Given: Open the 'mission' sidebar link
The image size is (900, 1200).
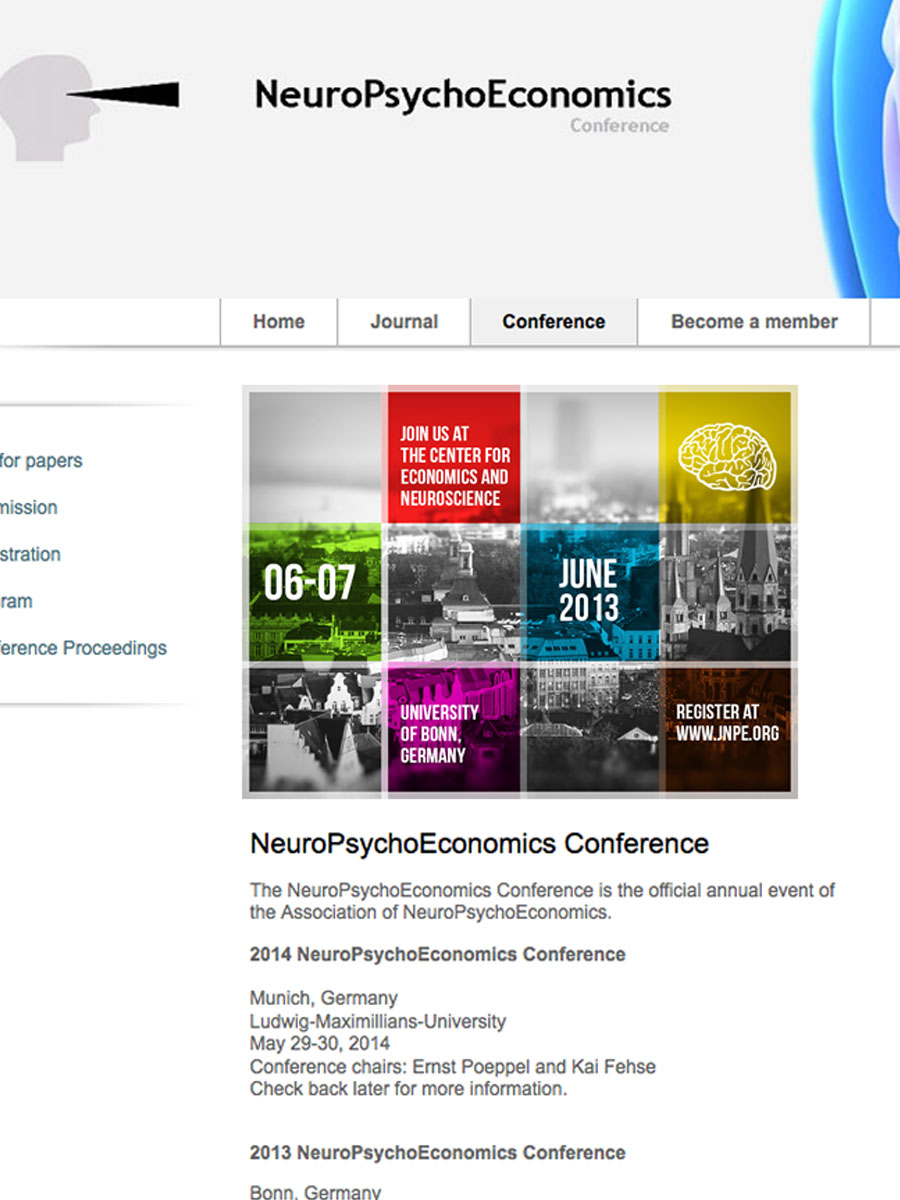Looking at the screenshot, I should (x=29, y=508).
